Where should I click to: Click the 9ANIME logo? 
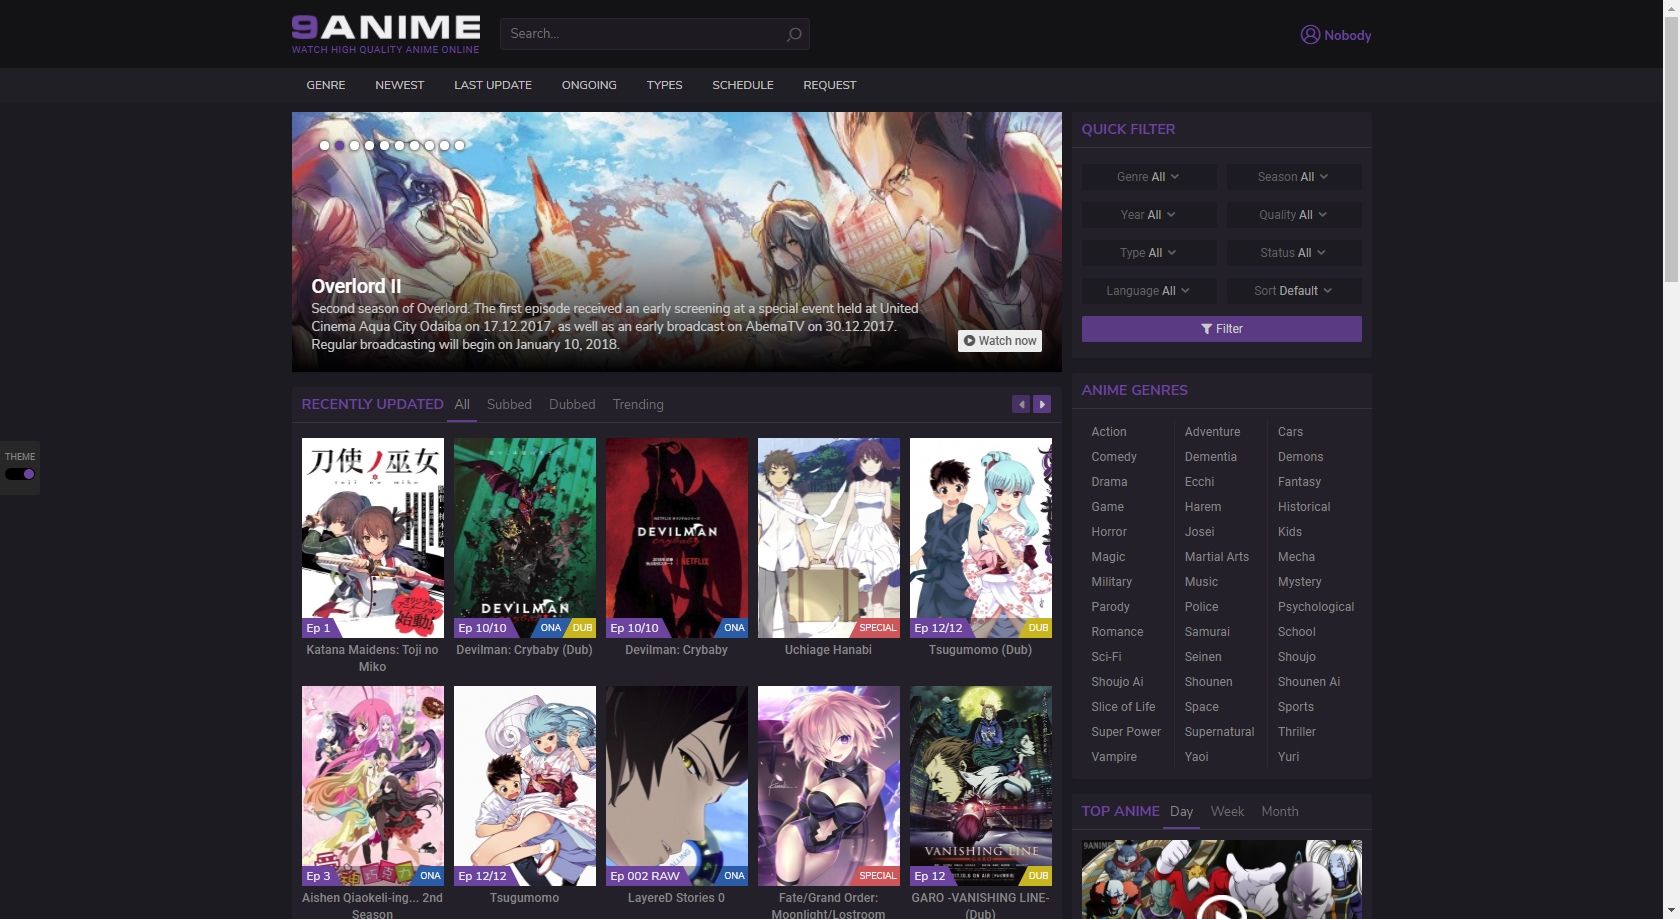386,27
